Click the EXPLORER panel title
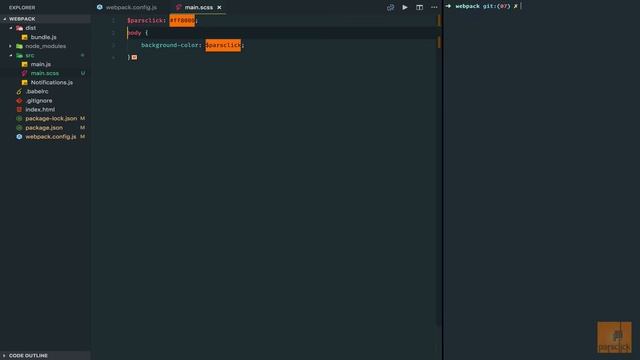The height and width of the screenshot is (360, 640). 22,7
